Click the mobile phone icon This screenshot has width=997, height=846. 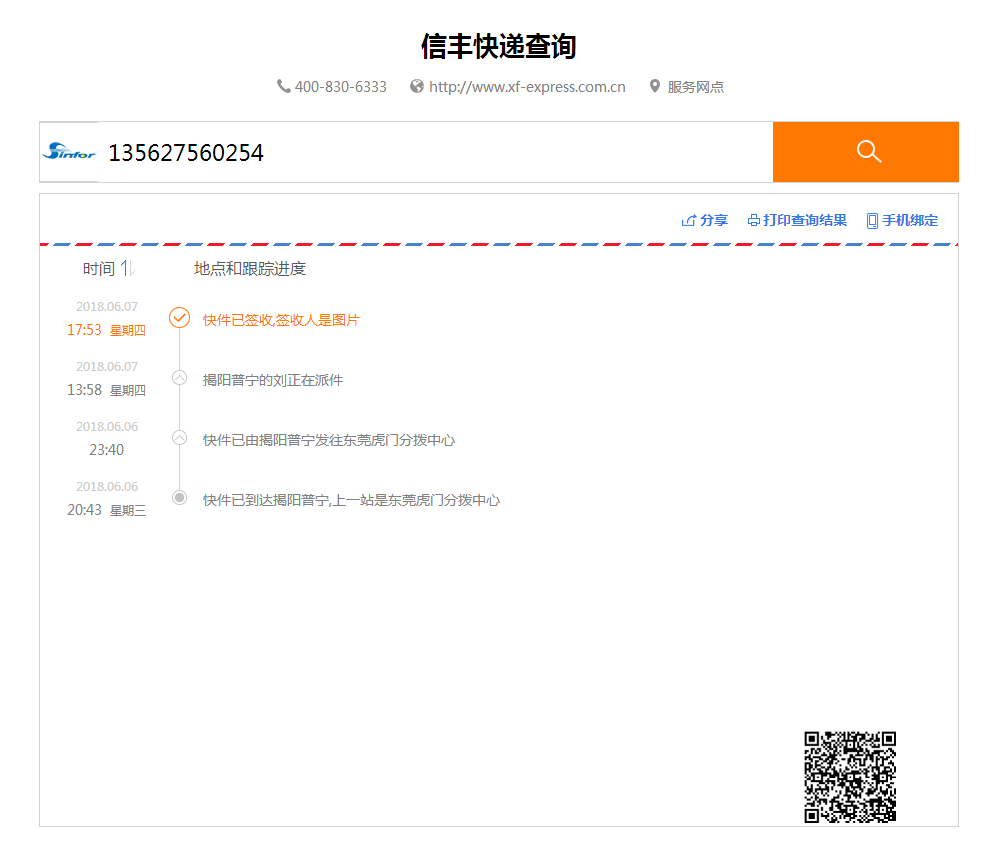(x=872, y=221)
